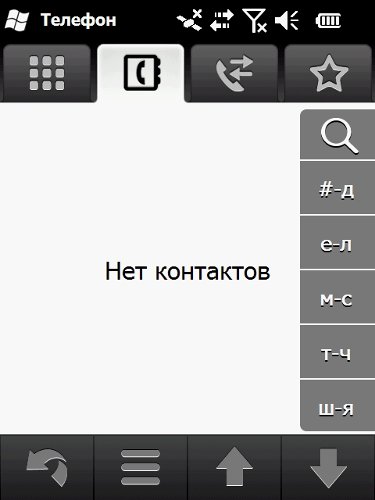The width and height of the screenshot is (375, 500).
Task: Tap the data connection arrows icon
Action: (222, 21)
